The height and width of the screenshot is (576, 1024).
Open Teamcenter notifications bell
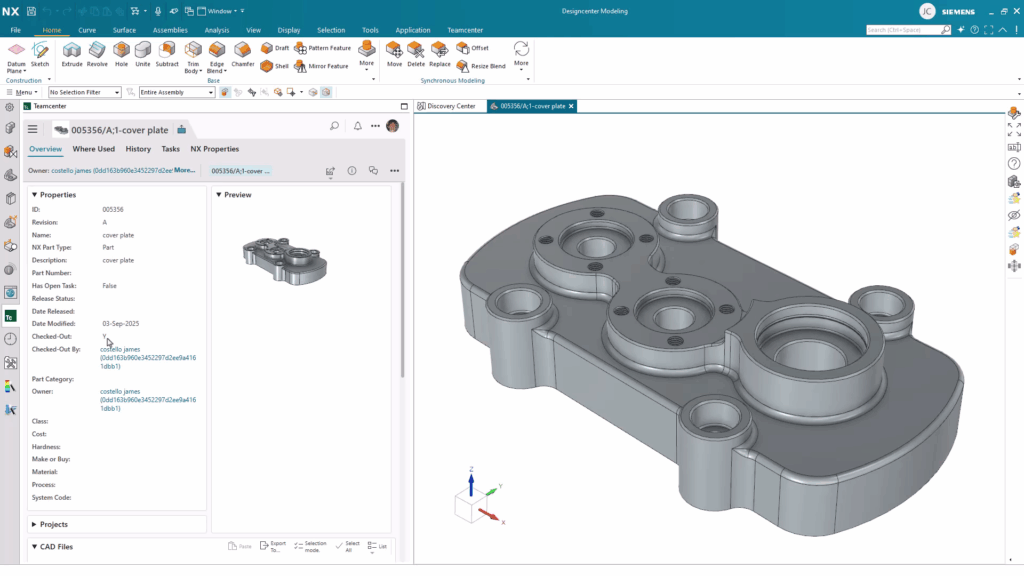tap(357, 127)
